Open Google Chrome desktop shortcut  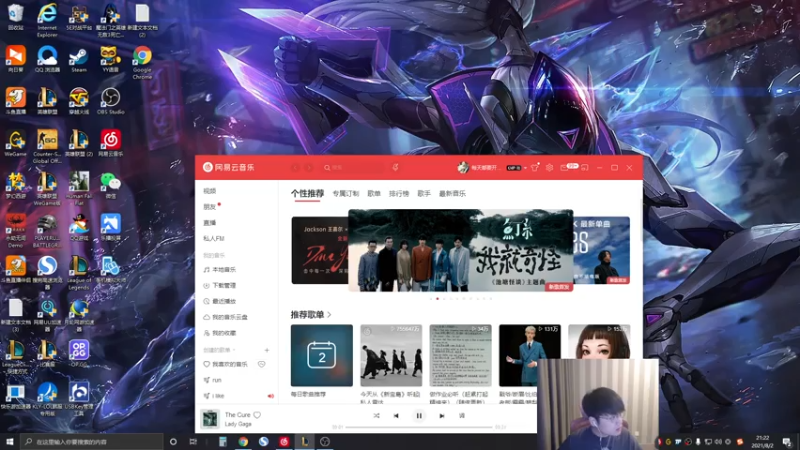pos(142,62)
